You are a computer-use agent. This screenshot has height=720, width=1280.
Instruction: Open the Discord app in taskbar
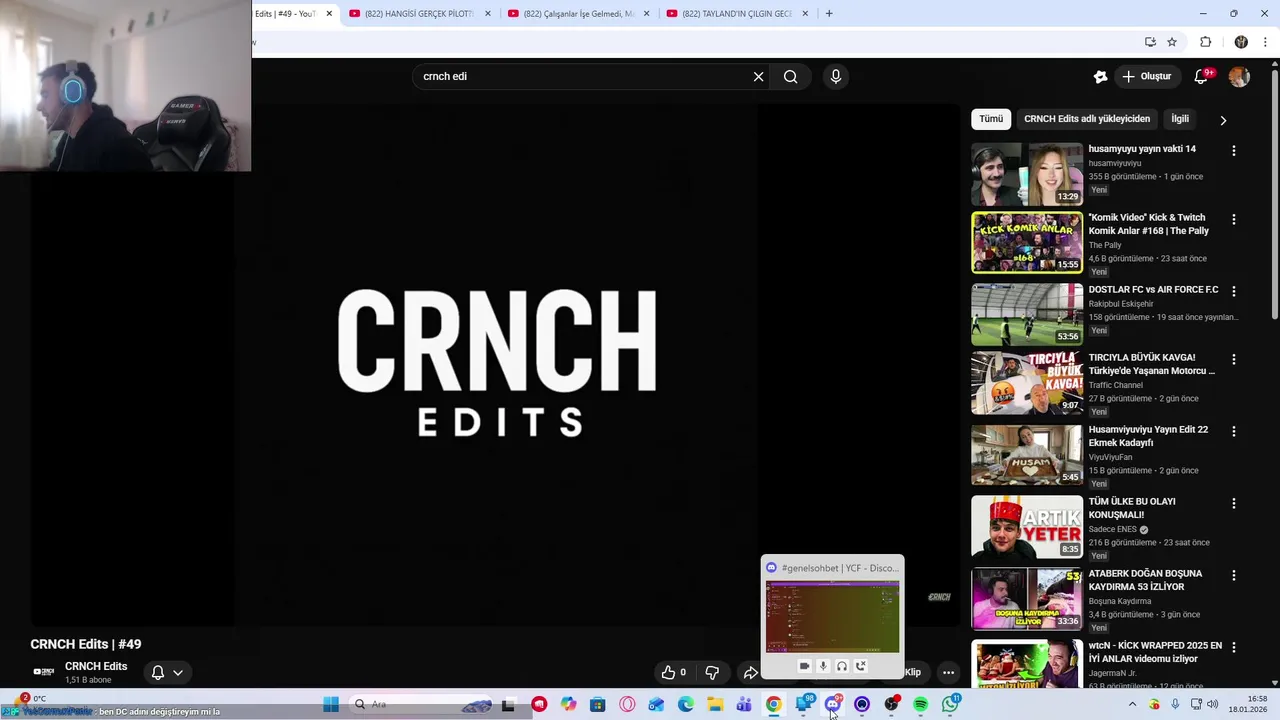[833, 705]
